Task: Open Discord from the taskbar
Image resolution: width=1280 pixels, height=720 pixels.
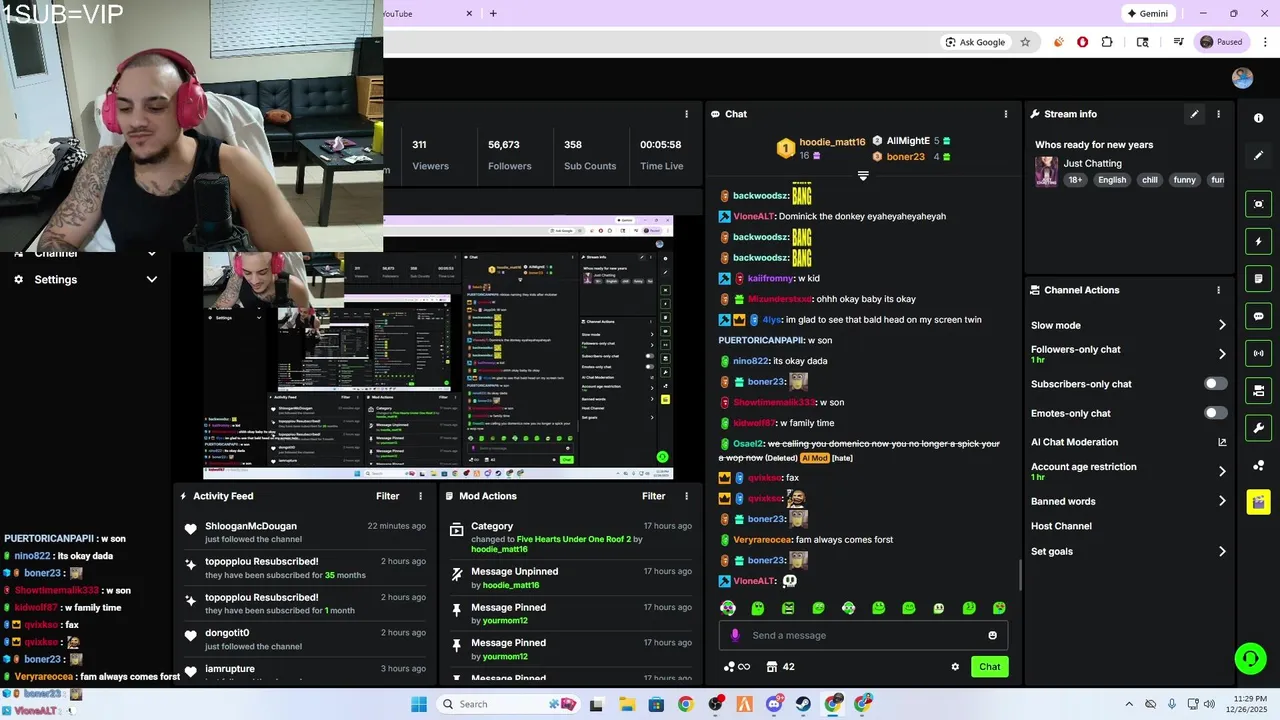Action: [774, 704]
